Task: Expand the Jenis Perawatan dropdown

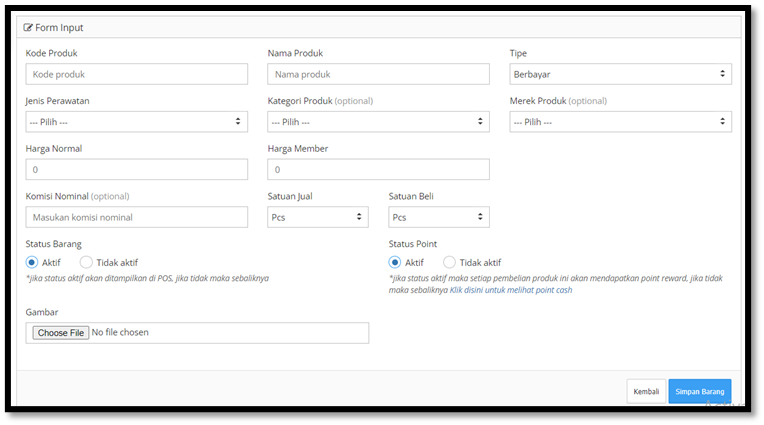Action: [x=136, y=121]
